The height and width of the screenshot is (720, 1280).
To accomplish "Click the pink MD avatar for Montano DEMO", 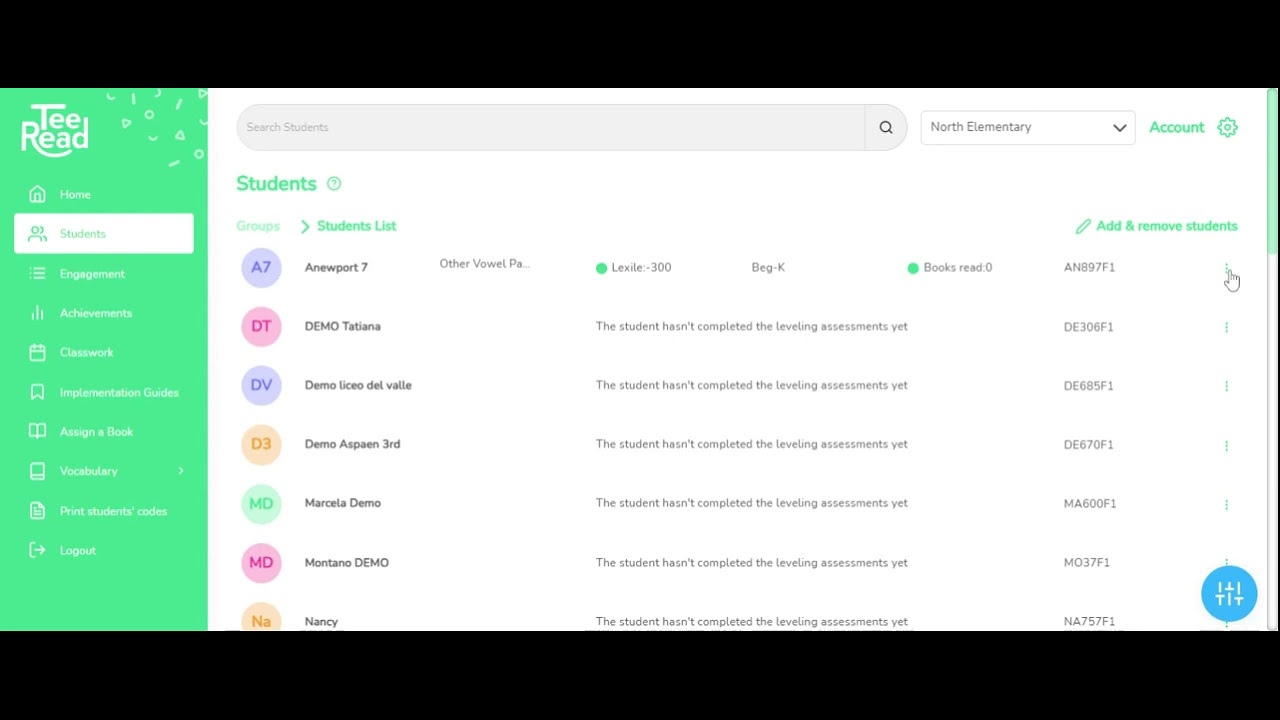I will click(x=261, y=562).
